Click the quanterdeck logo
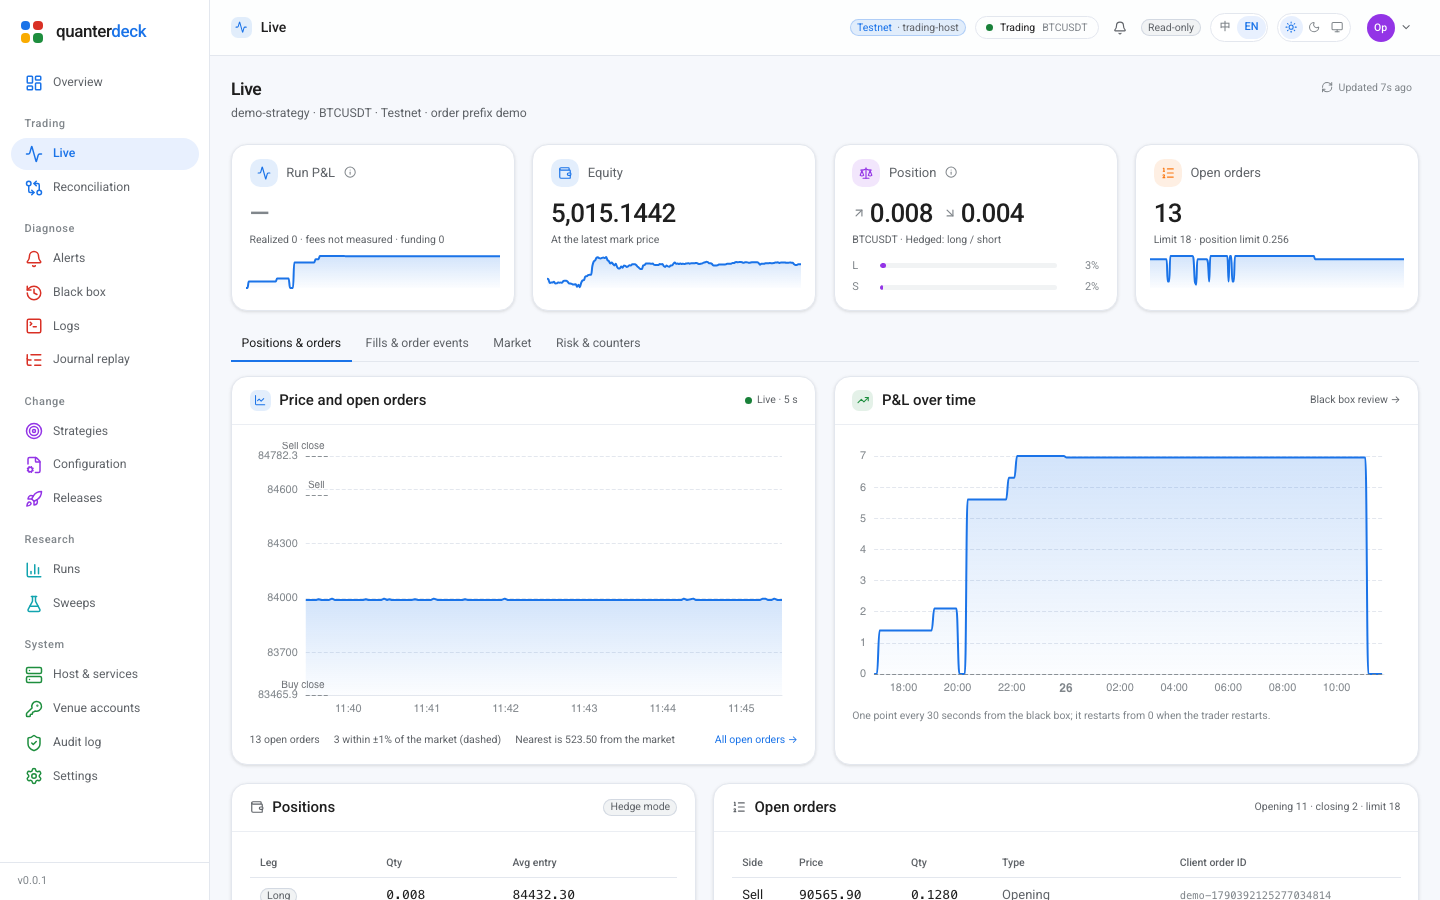 [x=83, y=31]
